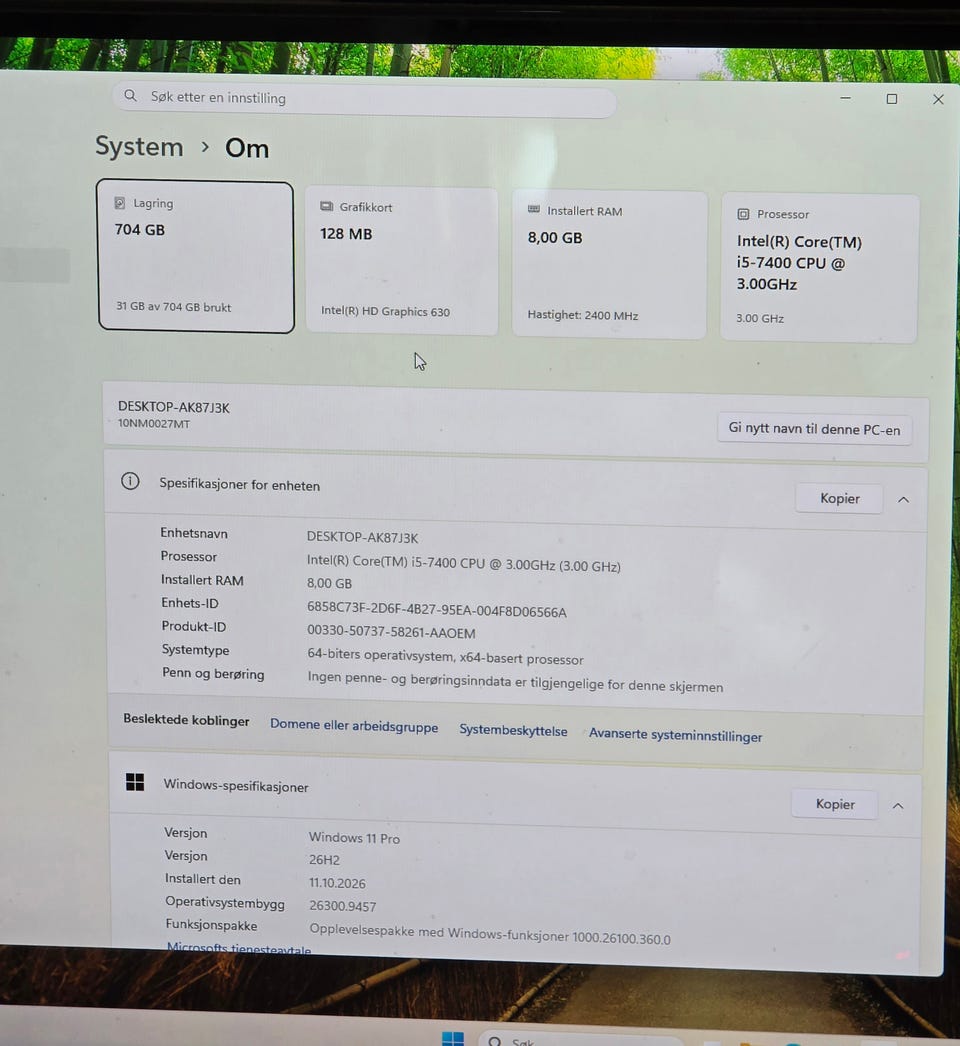960x1046 pixels.
Task: Go back to System in the breadcrumb
Action: point(139,146)
